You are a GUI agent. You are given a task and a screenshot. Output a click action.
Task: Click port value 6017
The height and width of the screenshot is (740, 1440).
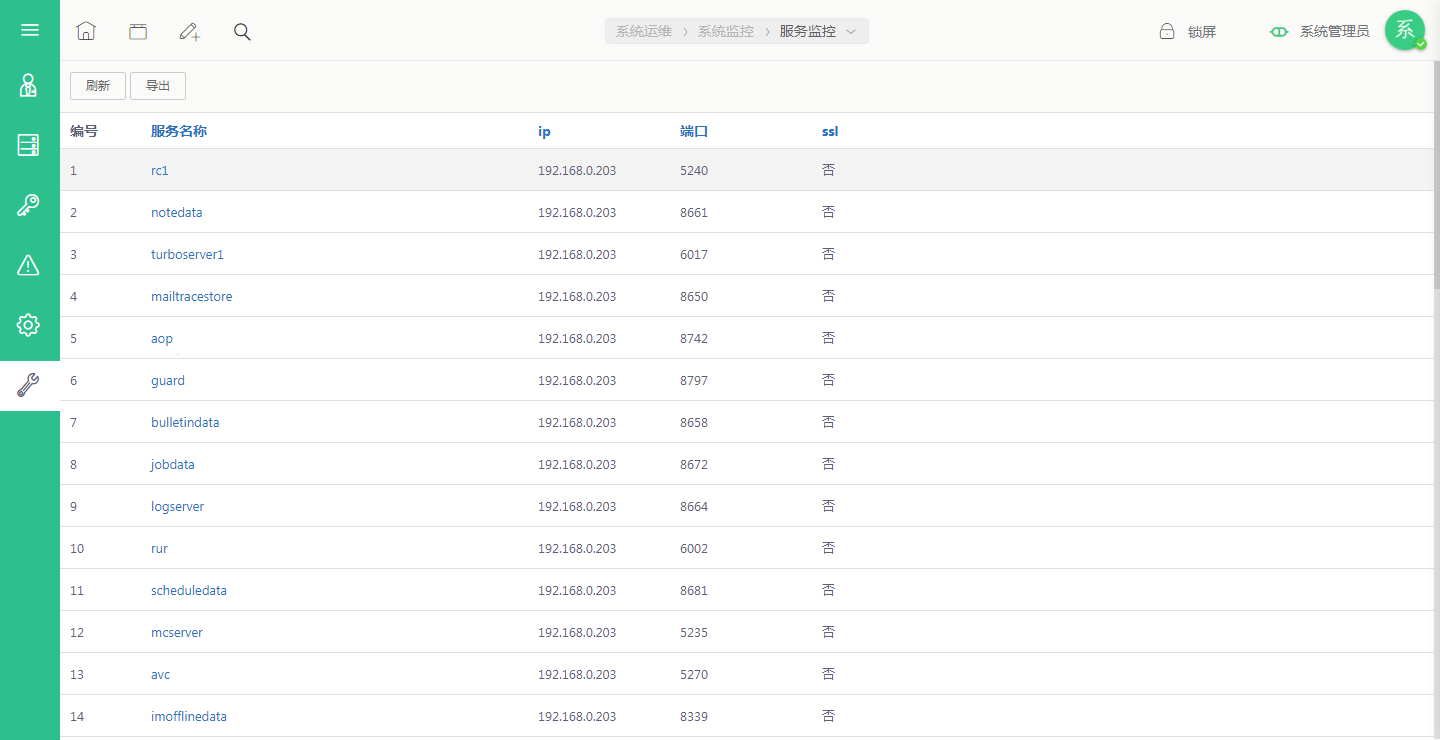click(x=694, y=255)
